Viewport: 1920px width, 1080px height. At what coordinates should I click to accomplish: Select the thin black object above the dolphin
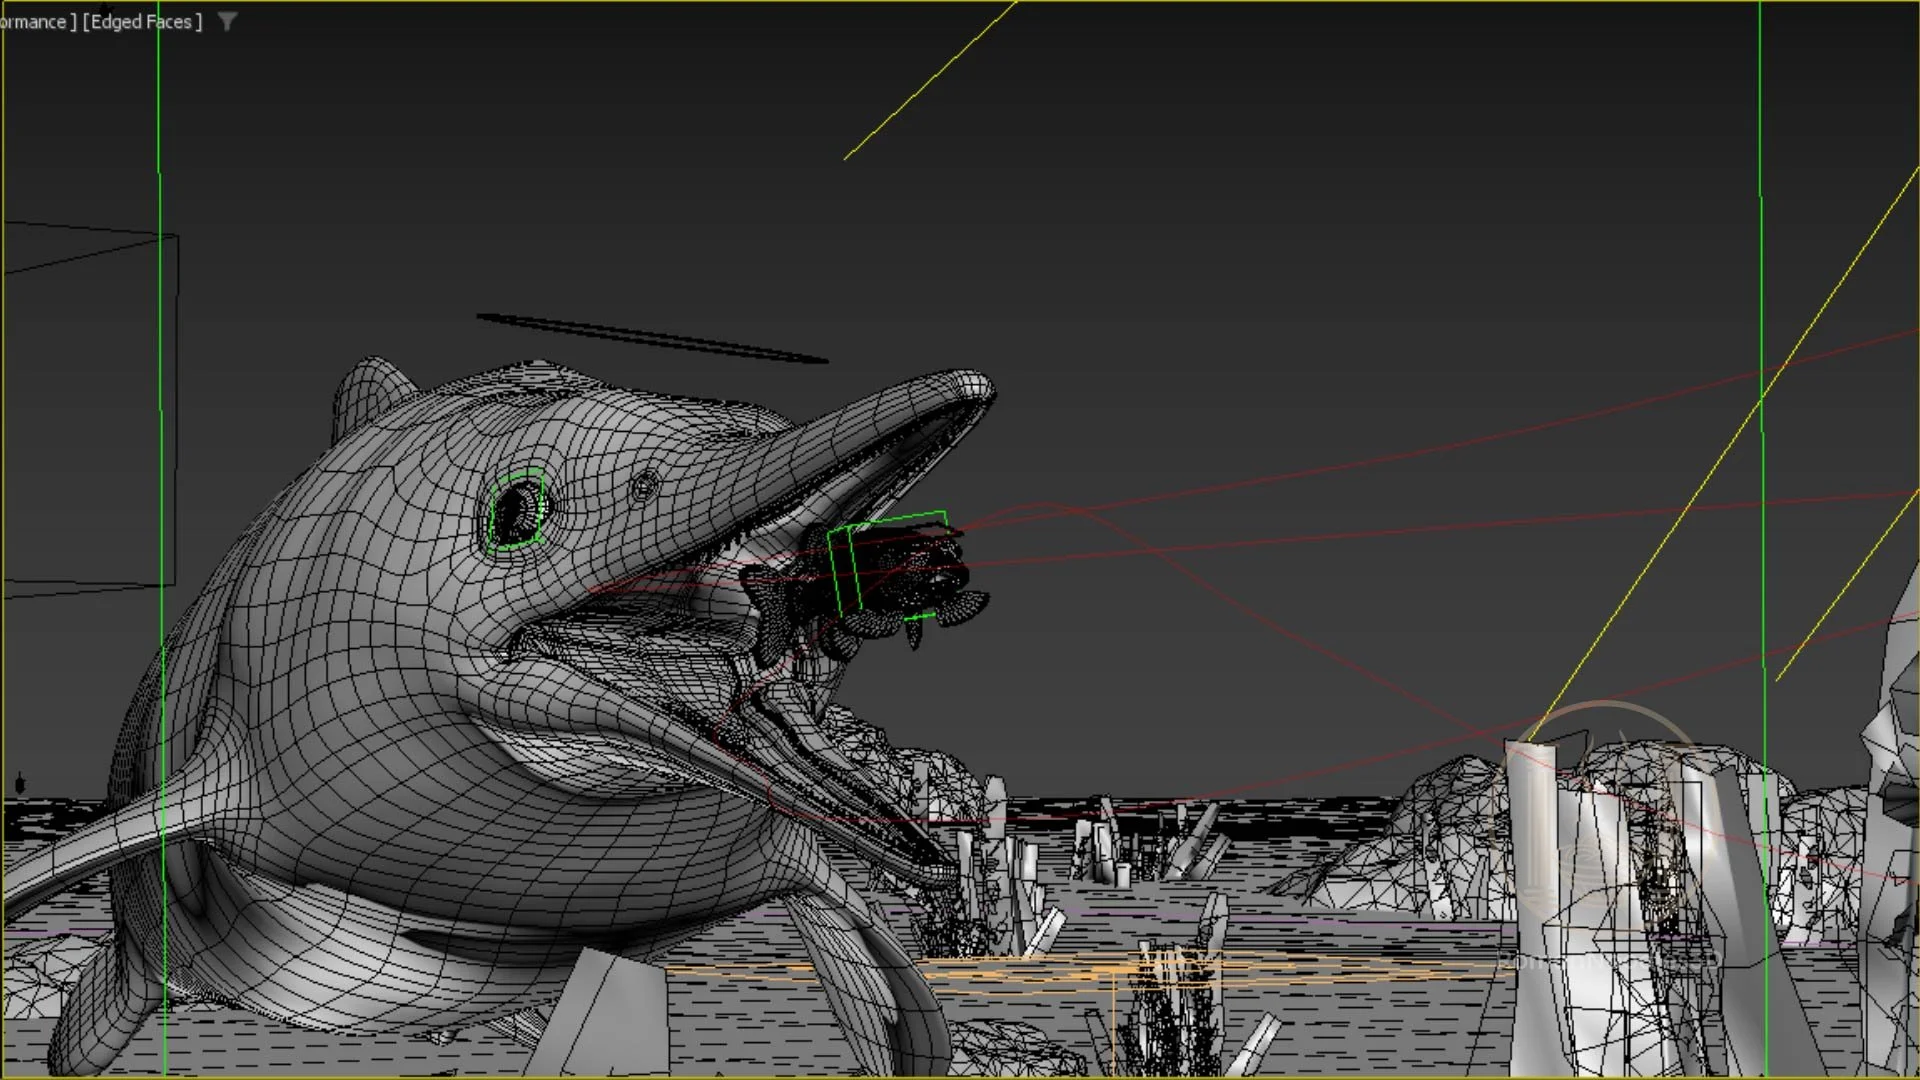click(x=650, y=337)
